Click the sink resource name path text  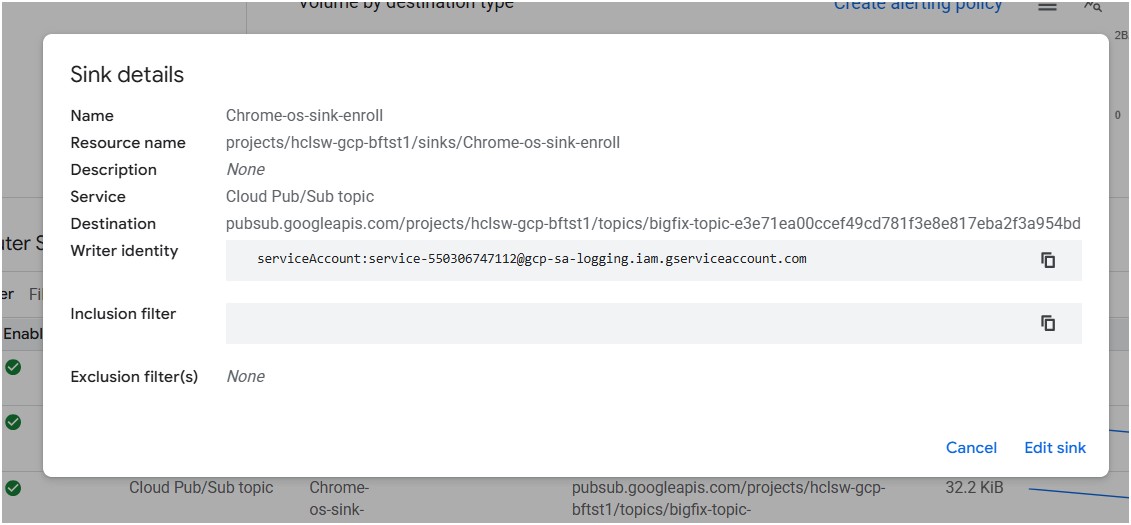point(423,143)
